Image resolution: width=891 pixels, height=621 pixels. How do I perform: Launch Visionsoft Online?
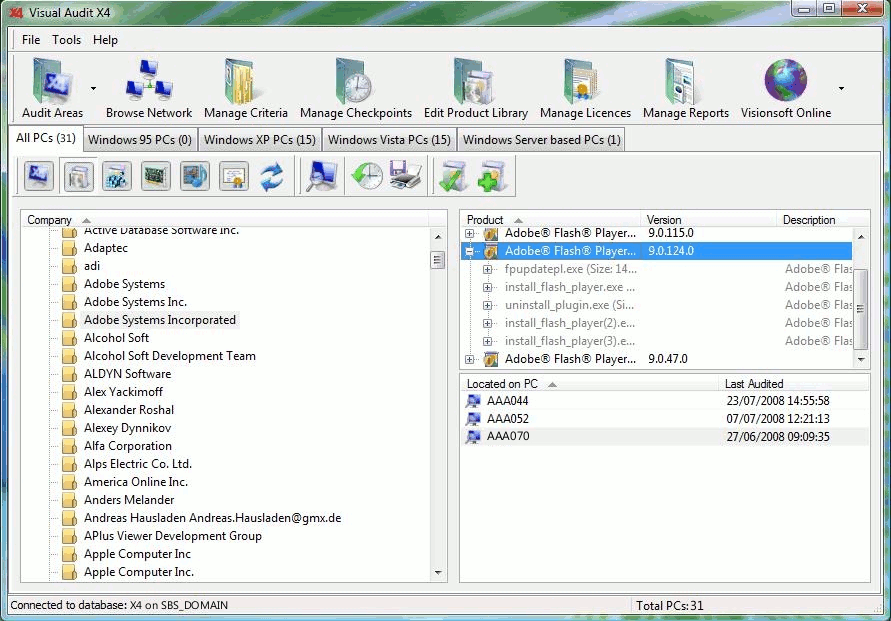point(786,89)
